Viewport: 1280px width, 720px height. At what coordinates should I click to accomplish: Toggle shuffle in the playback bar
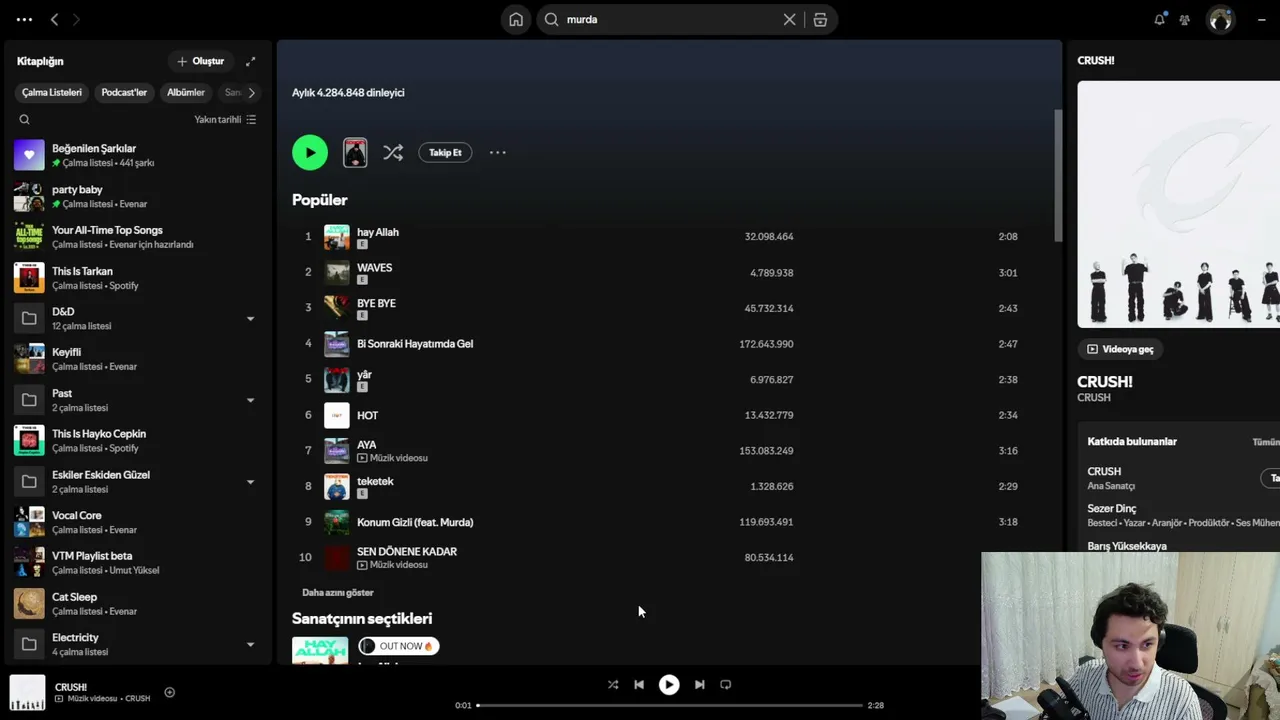(x=613, y=685)
